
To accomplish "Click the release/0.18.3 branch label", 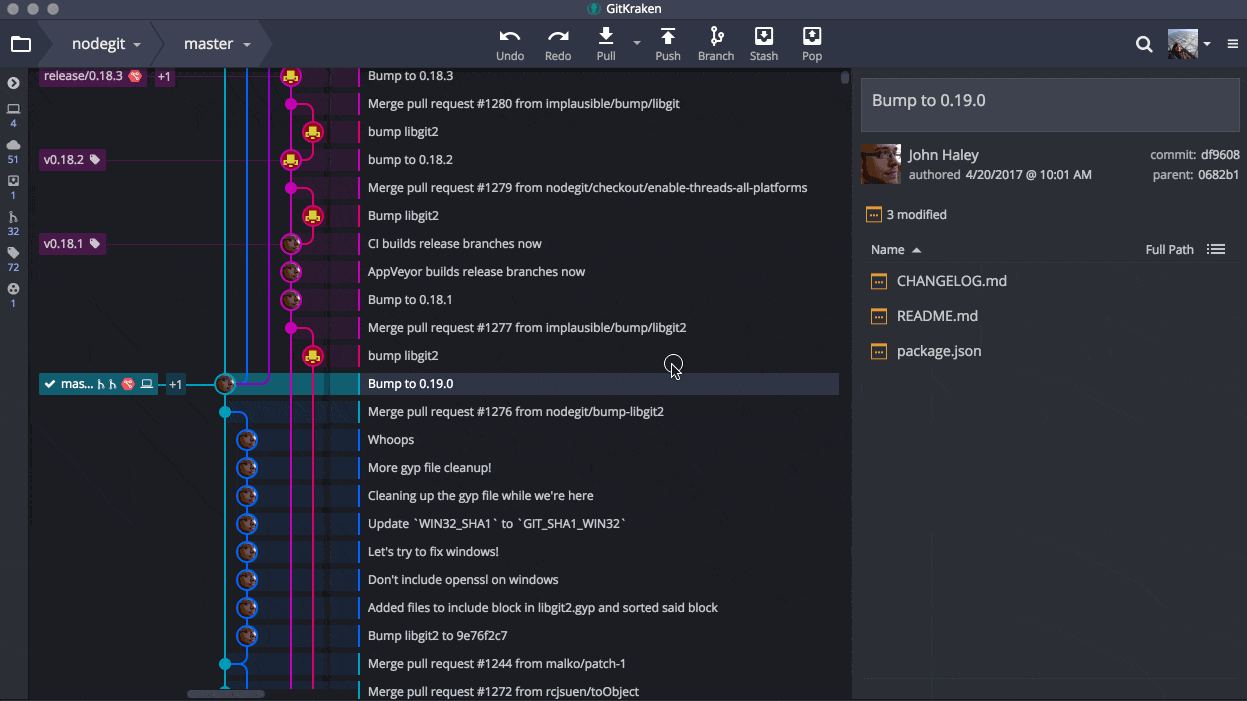I will point(93,76).
